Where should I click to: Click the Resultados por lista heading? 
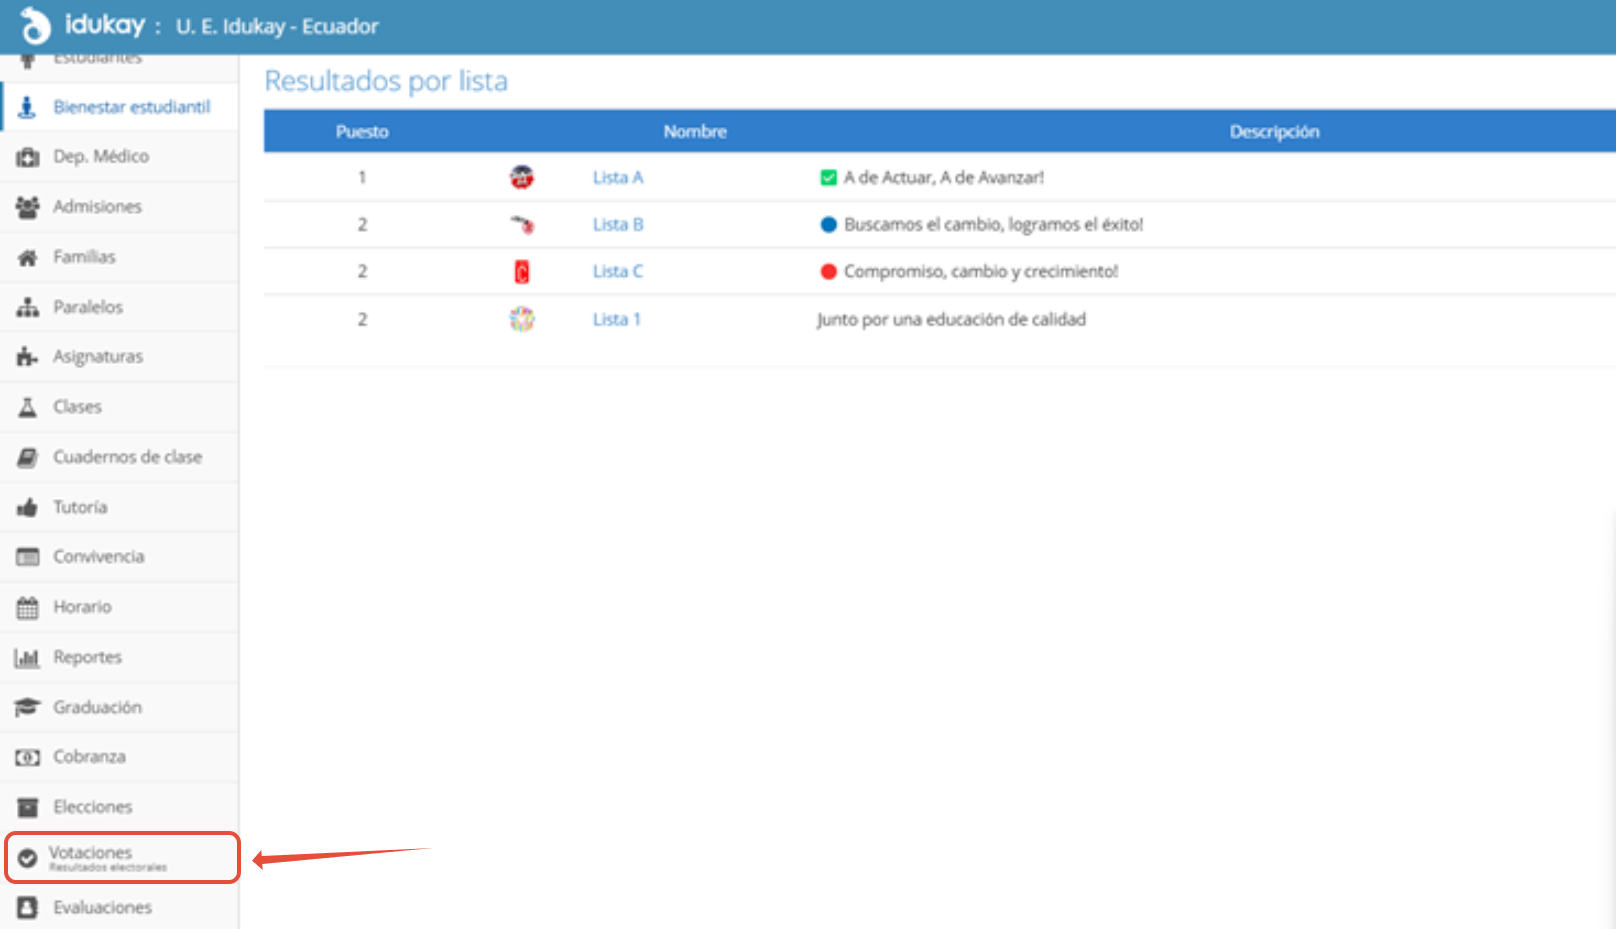(386, 81)
